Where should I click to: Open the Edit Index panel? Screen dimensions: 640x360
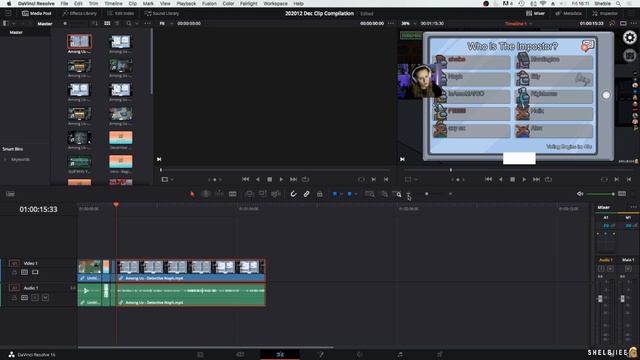tap(120, 13)
